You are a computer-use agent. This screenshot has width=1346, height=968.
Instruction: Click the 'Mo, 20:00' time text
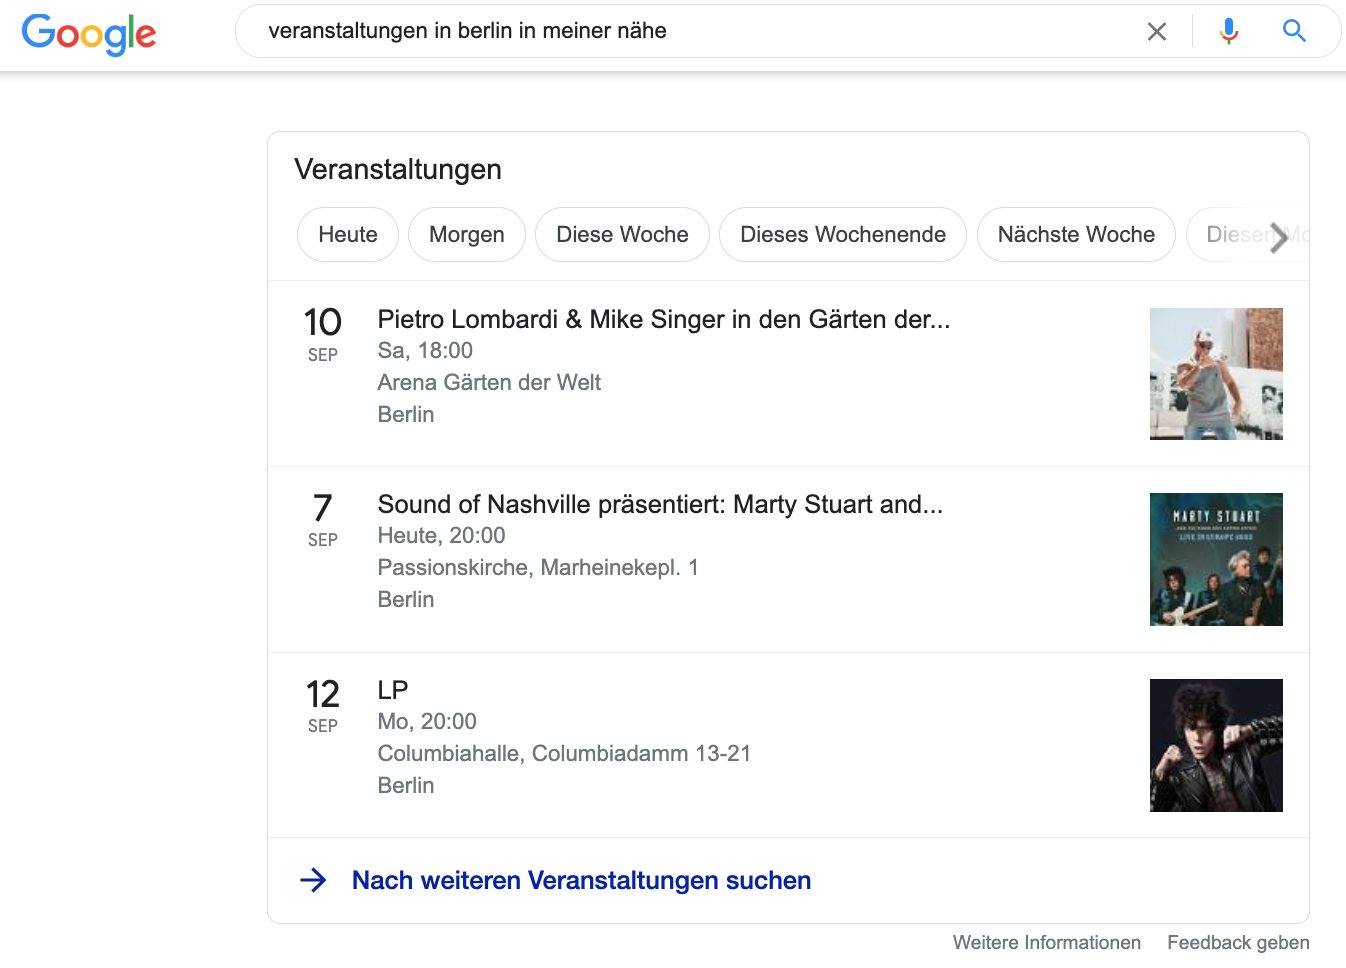[427, 722]
